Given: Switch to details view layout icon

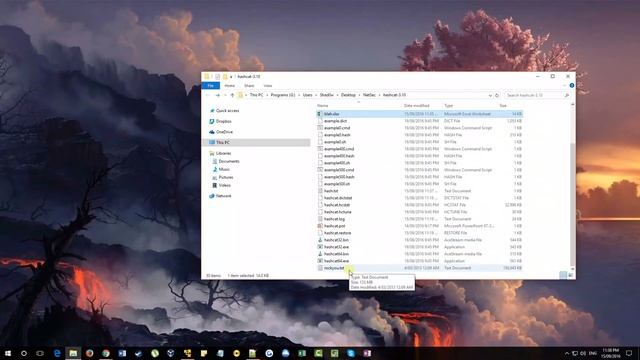Looking at the screenshot, I should 563,276.
